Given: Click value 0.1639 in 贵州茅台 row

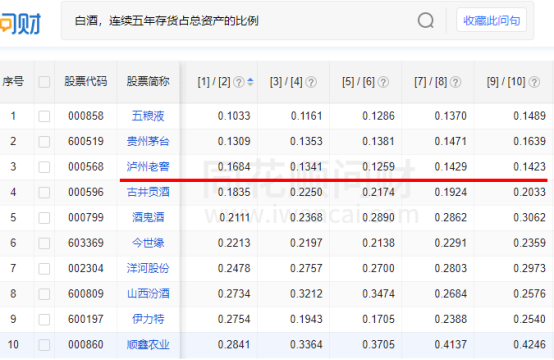Looking at the screenshot, I should (529, 141).
